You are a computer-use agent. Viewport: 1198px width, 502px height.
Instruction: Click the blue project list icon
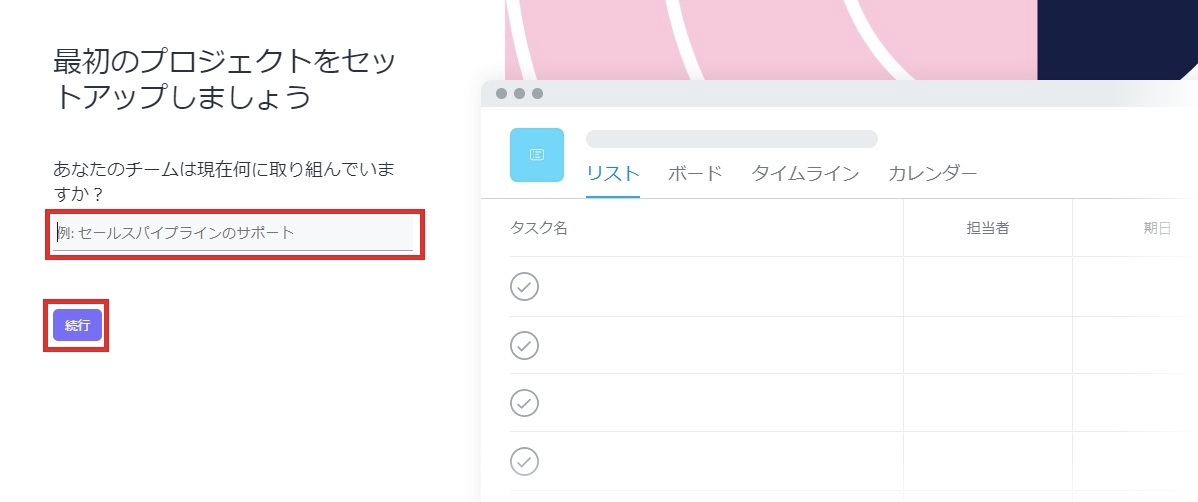(x=537, y=155)
